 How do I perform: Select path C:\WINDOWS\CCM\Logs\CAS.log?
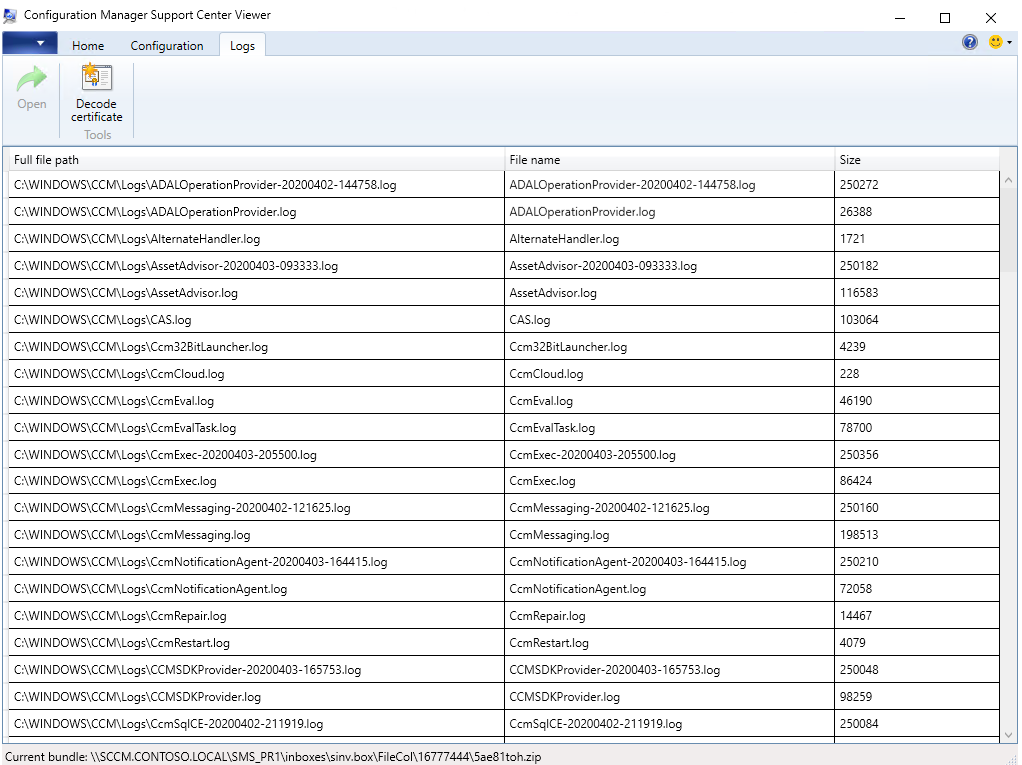[x=102, y=320]
